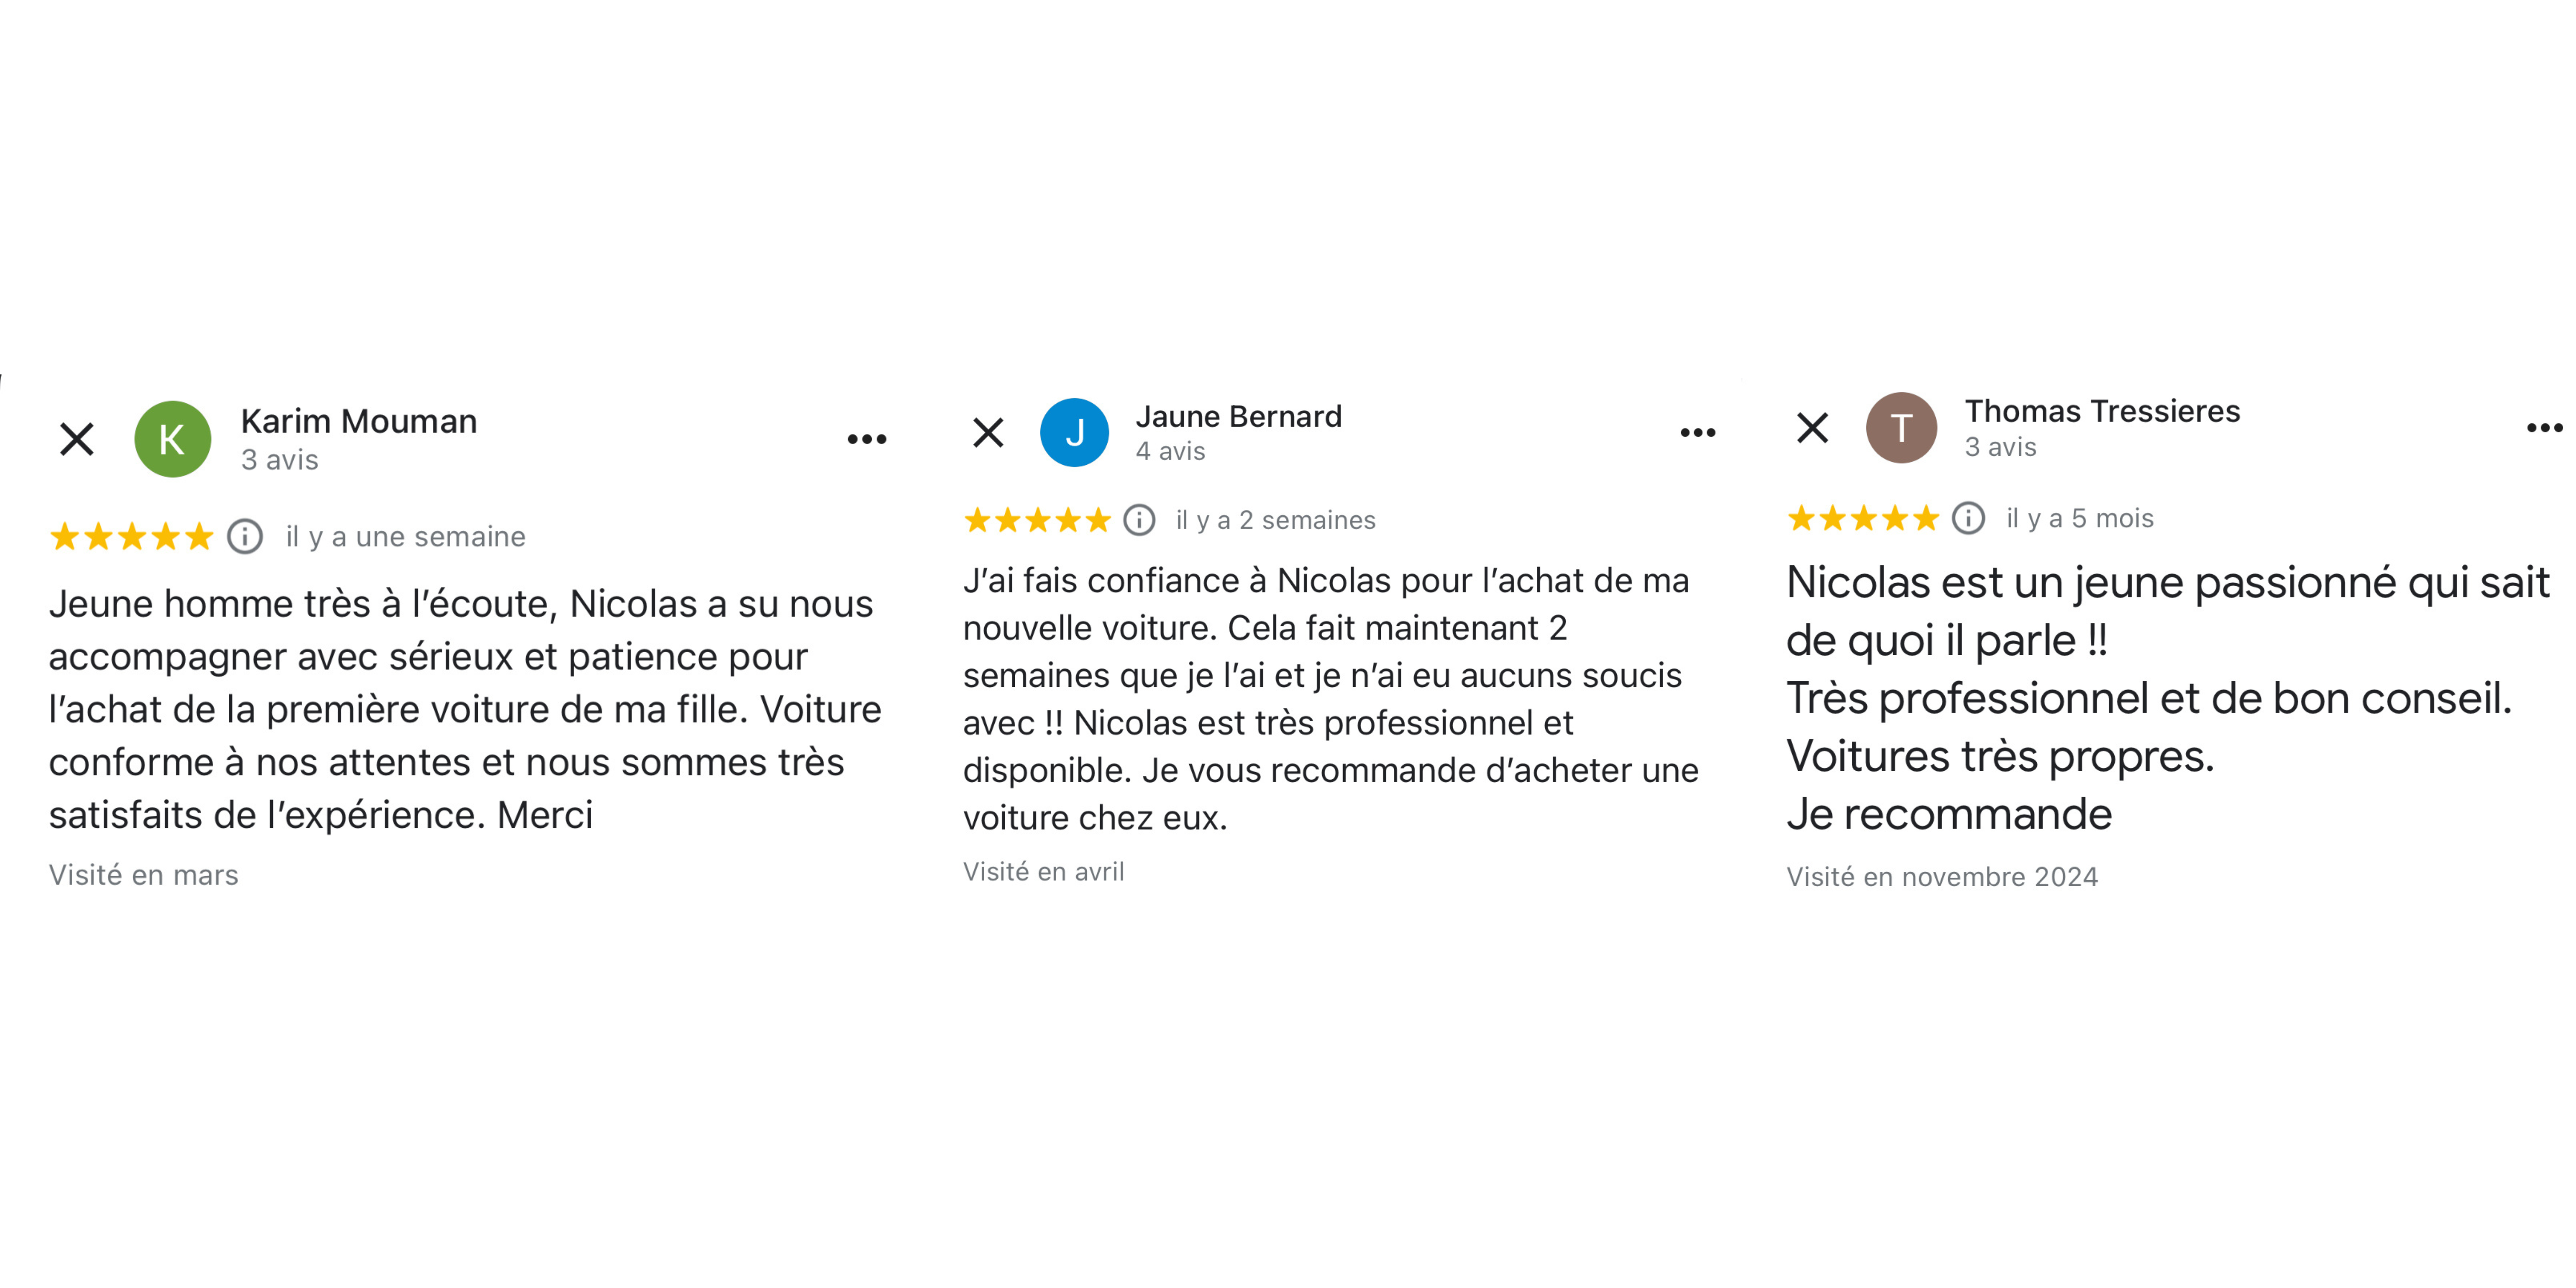This screenshot has height=1288, width=2576.
Task: Open three-dot menu for Jaune Bernard's review
Action: (1697, 433)
